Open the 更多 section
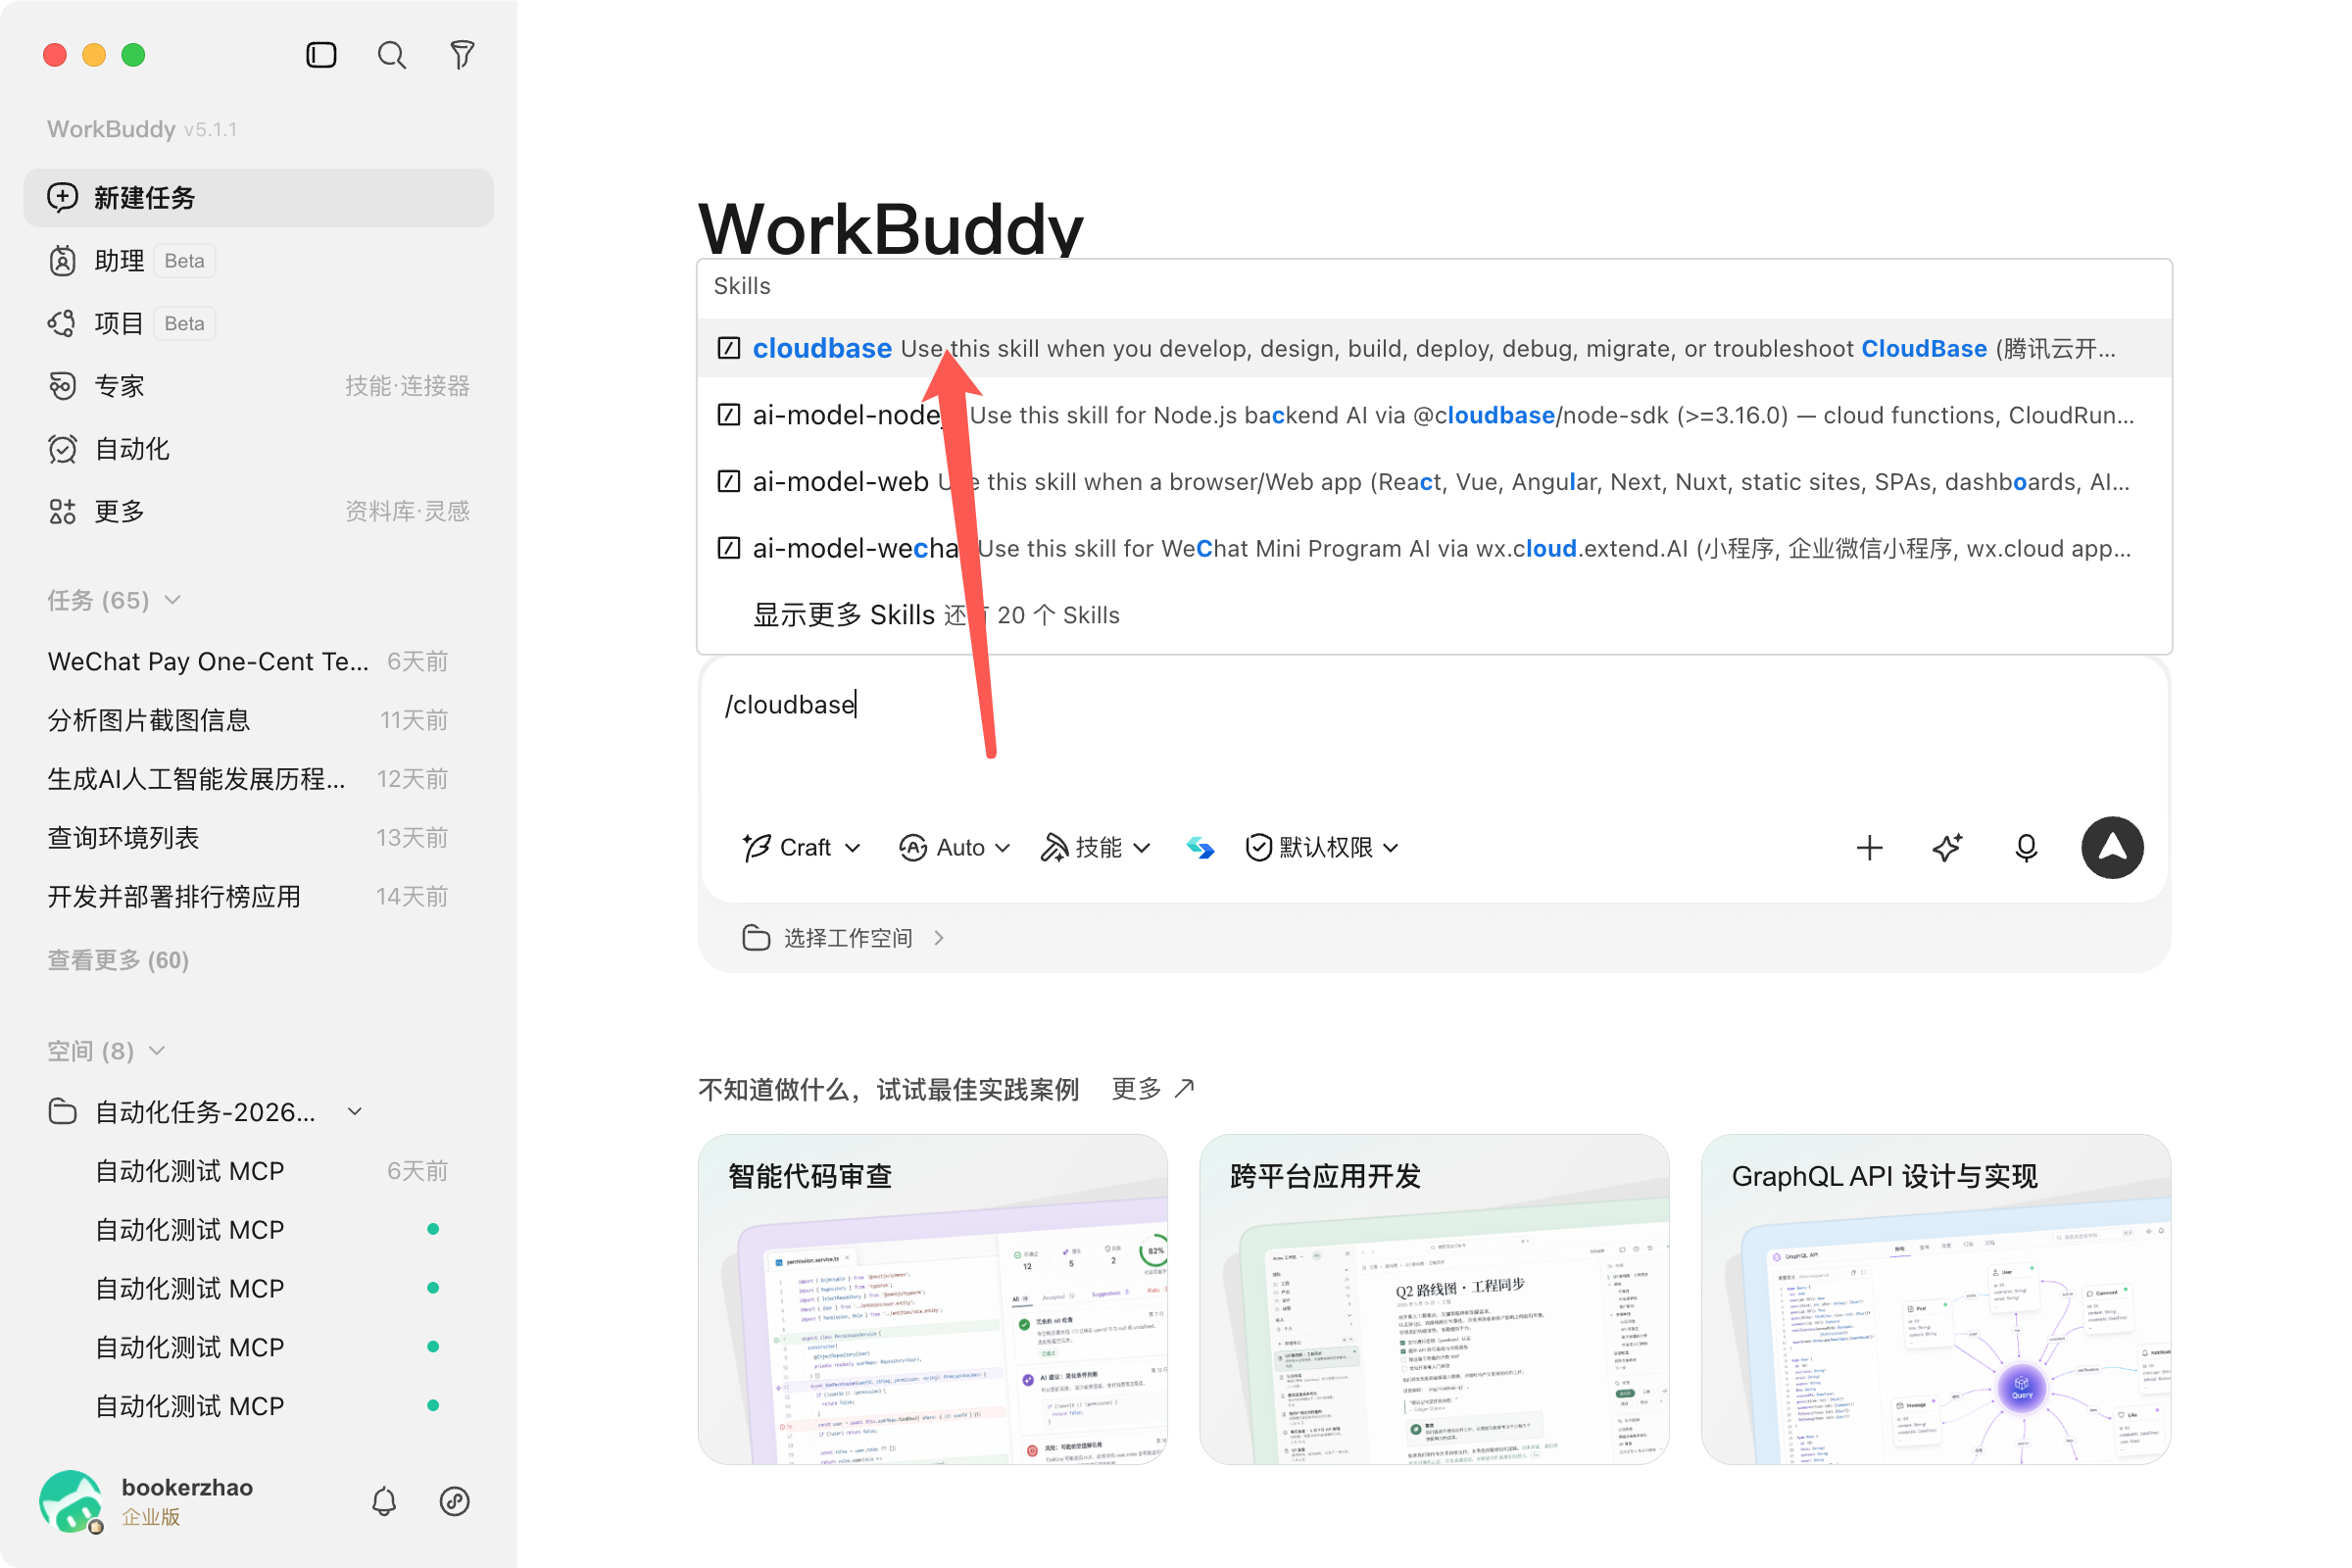Viewport: 2352px width, 1568px height. coord(258,511)
